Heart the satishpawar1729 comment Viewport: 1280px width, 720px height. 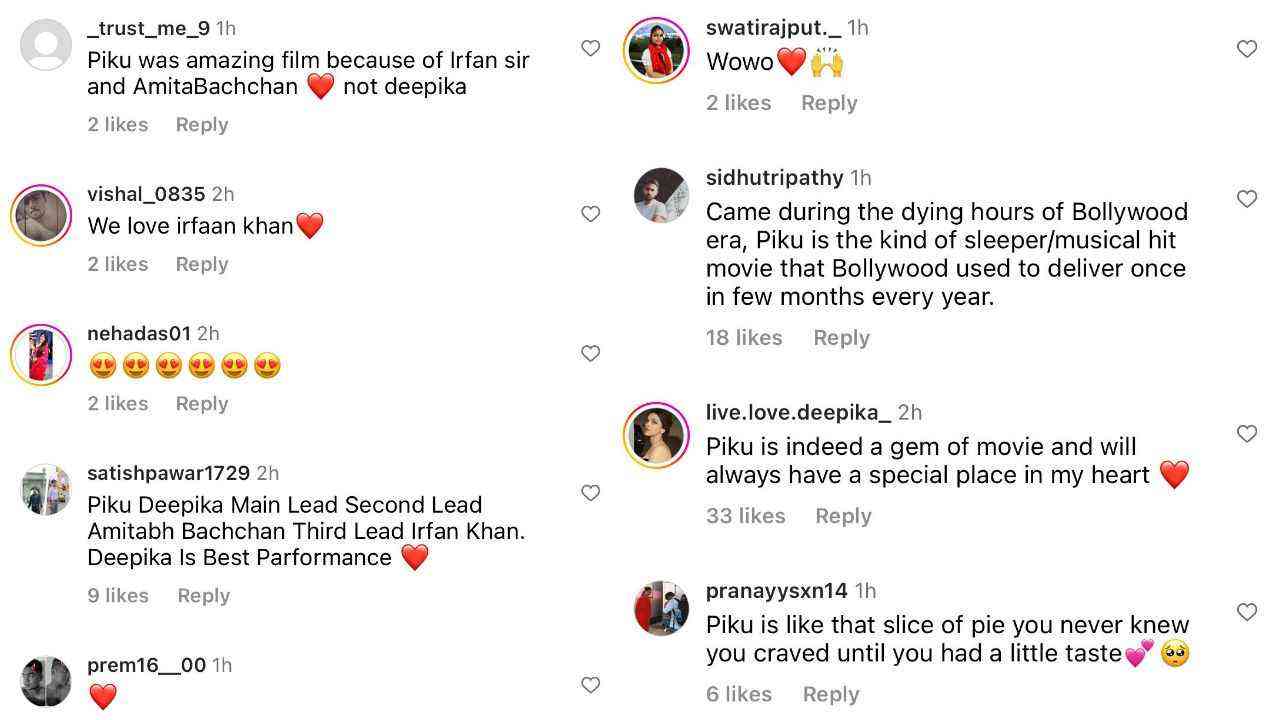(x=590, y=493)
